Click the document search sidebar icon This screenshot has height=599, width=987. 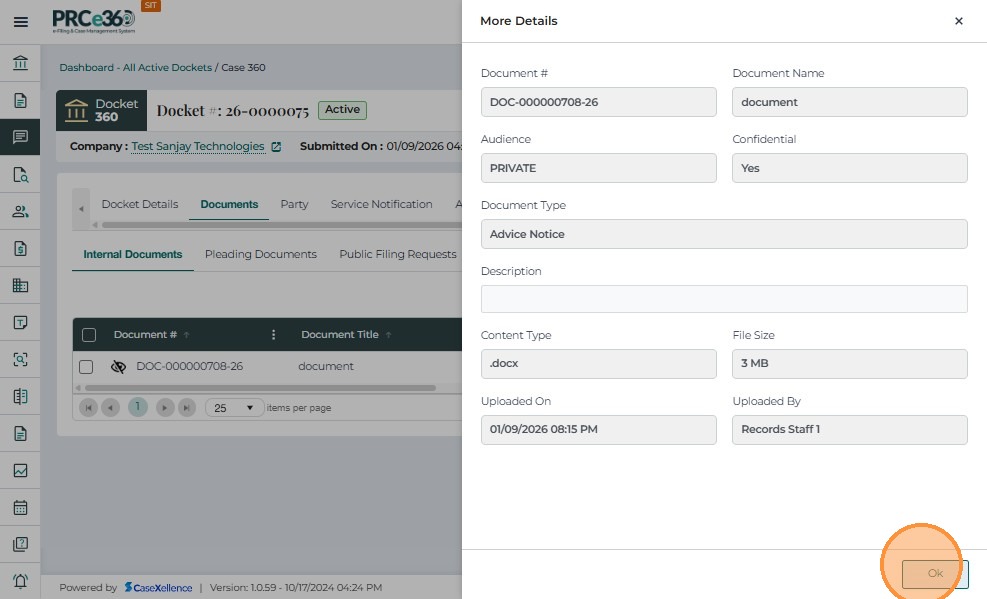[x=20, y=175]
